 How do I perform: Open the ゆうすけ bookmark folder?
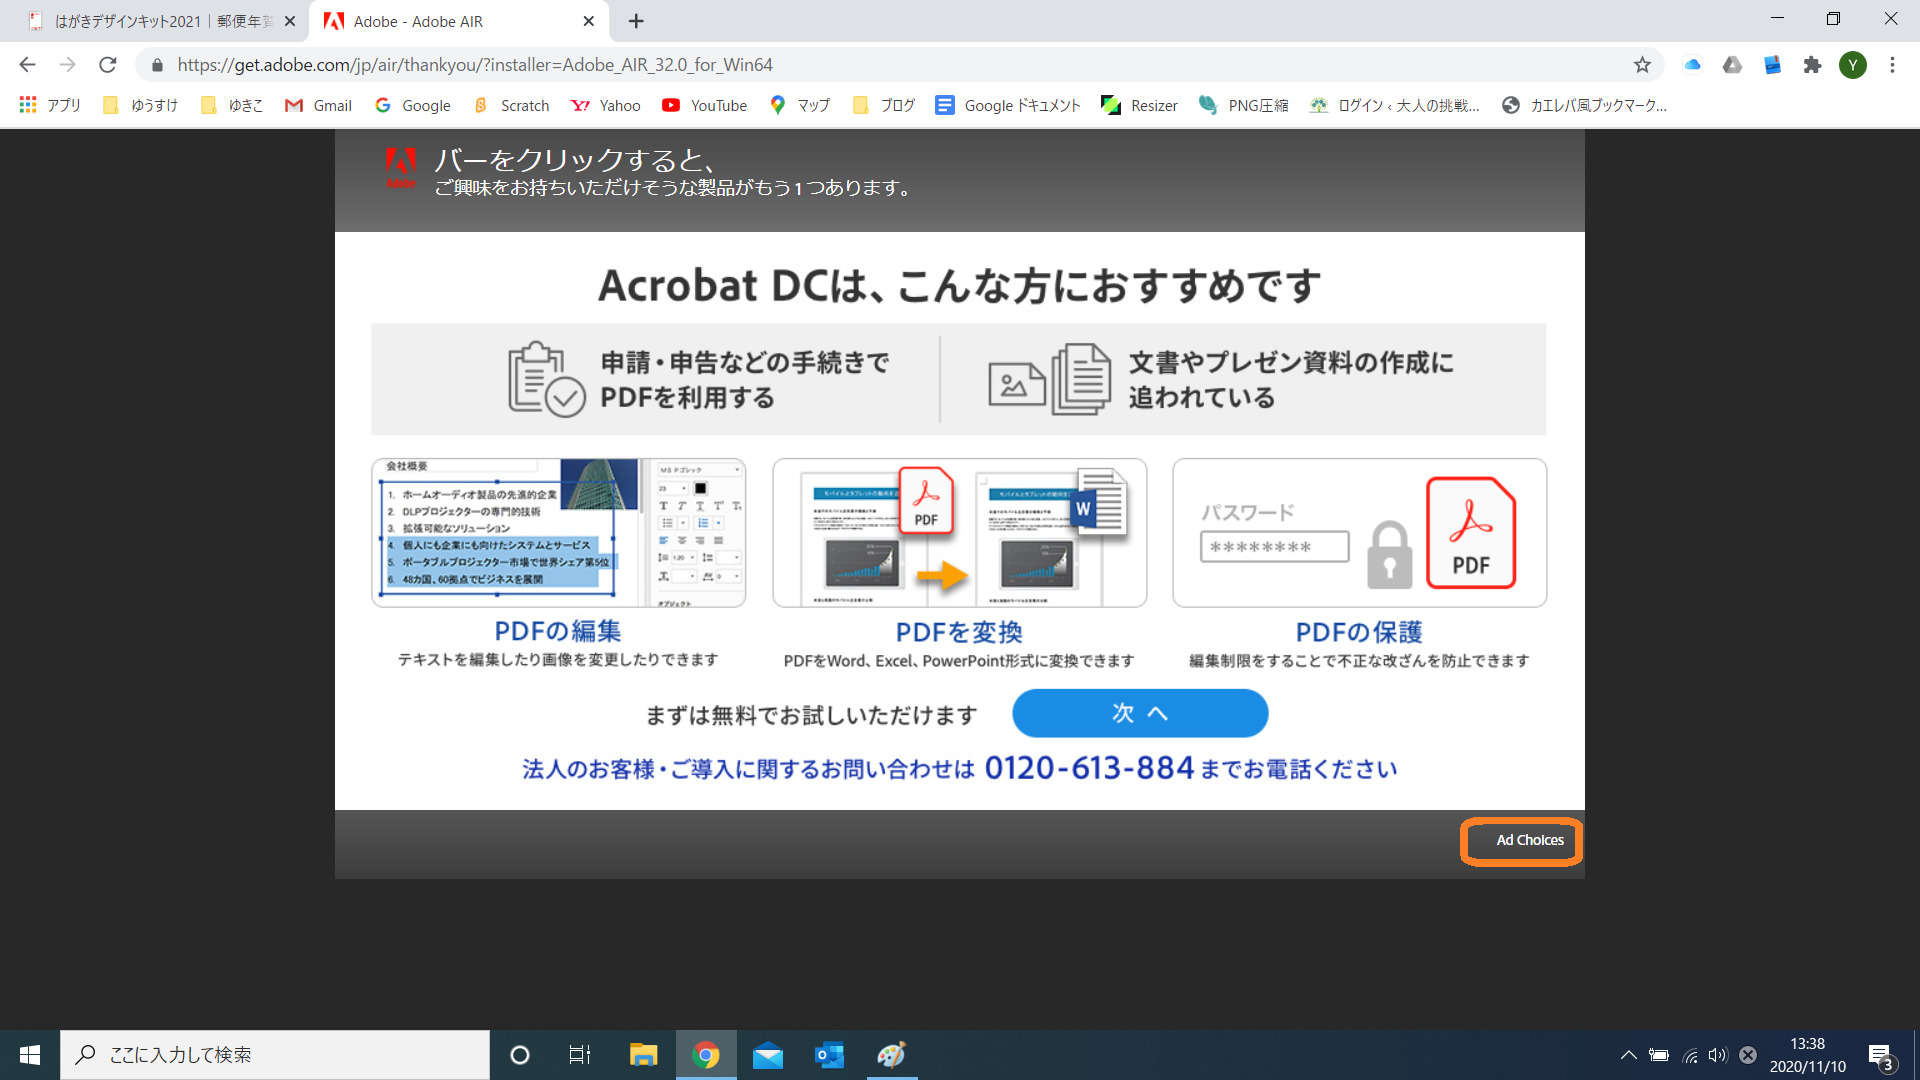click(x=141, y=105)
